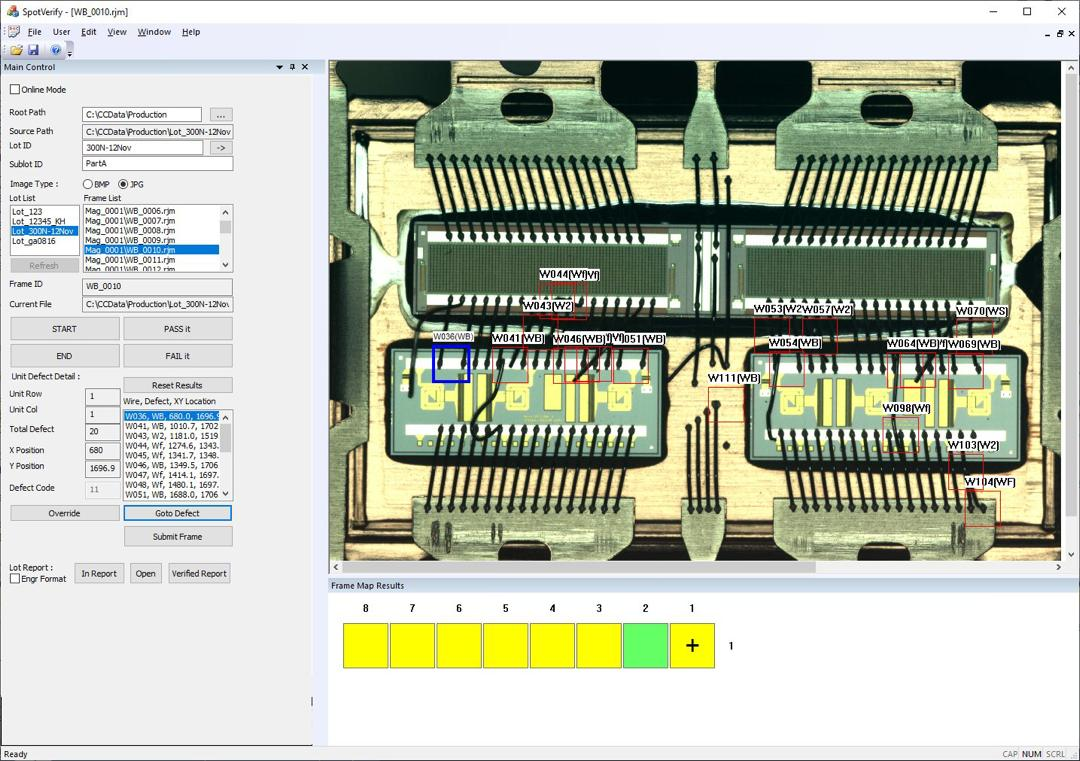Open the blue Help question mark icon
Viewport: 1080px width, 761px height.
(x=56, y=50)
